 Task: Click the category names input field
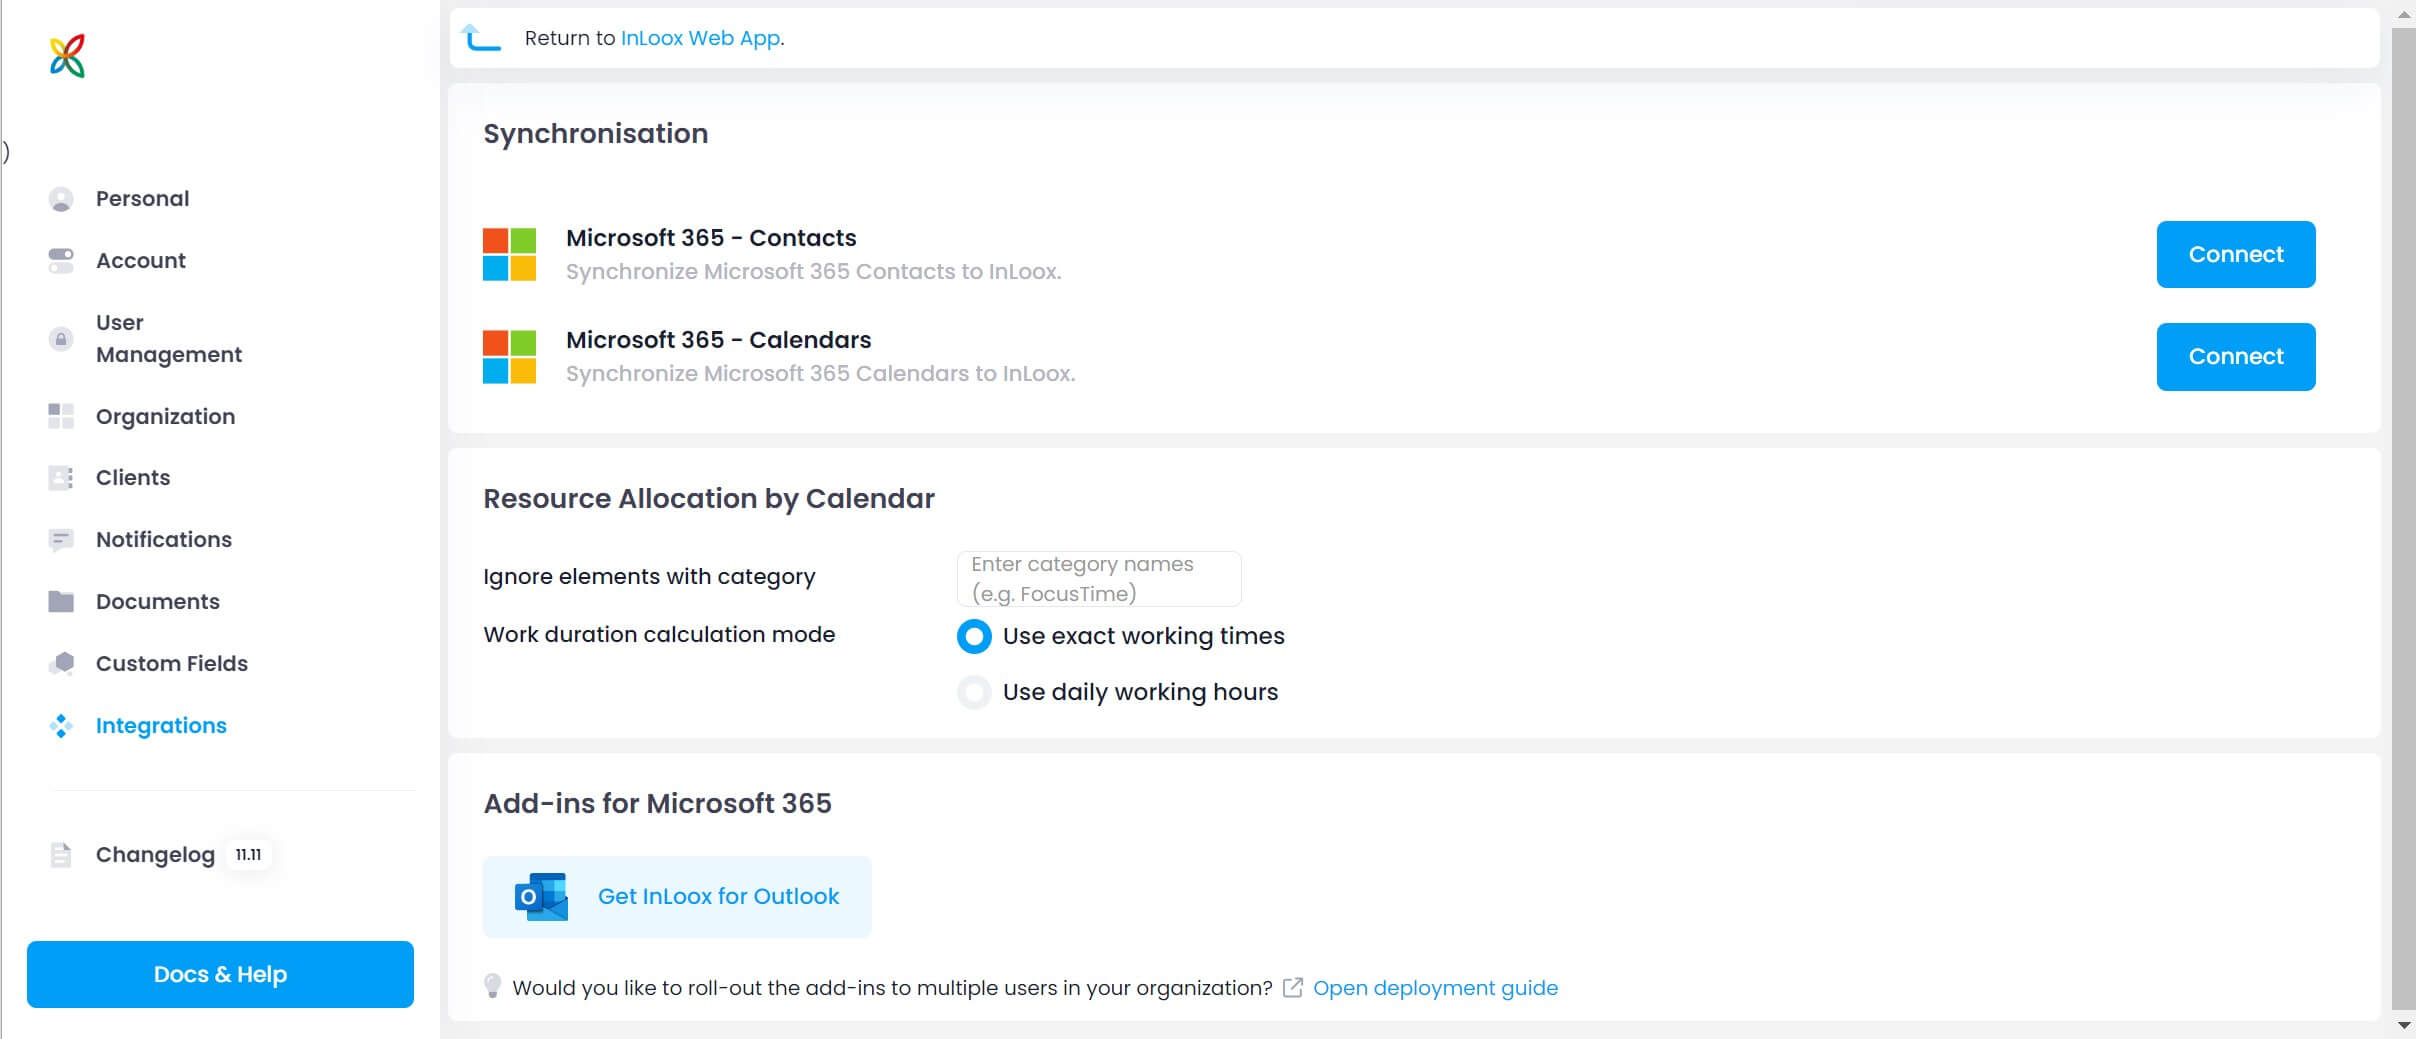tap(1097, 578)
